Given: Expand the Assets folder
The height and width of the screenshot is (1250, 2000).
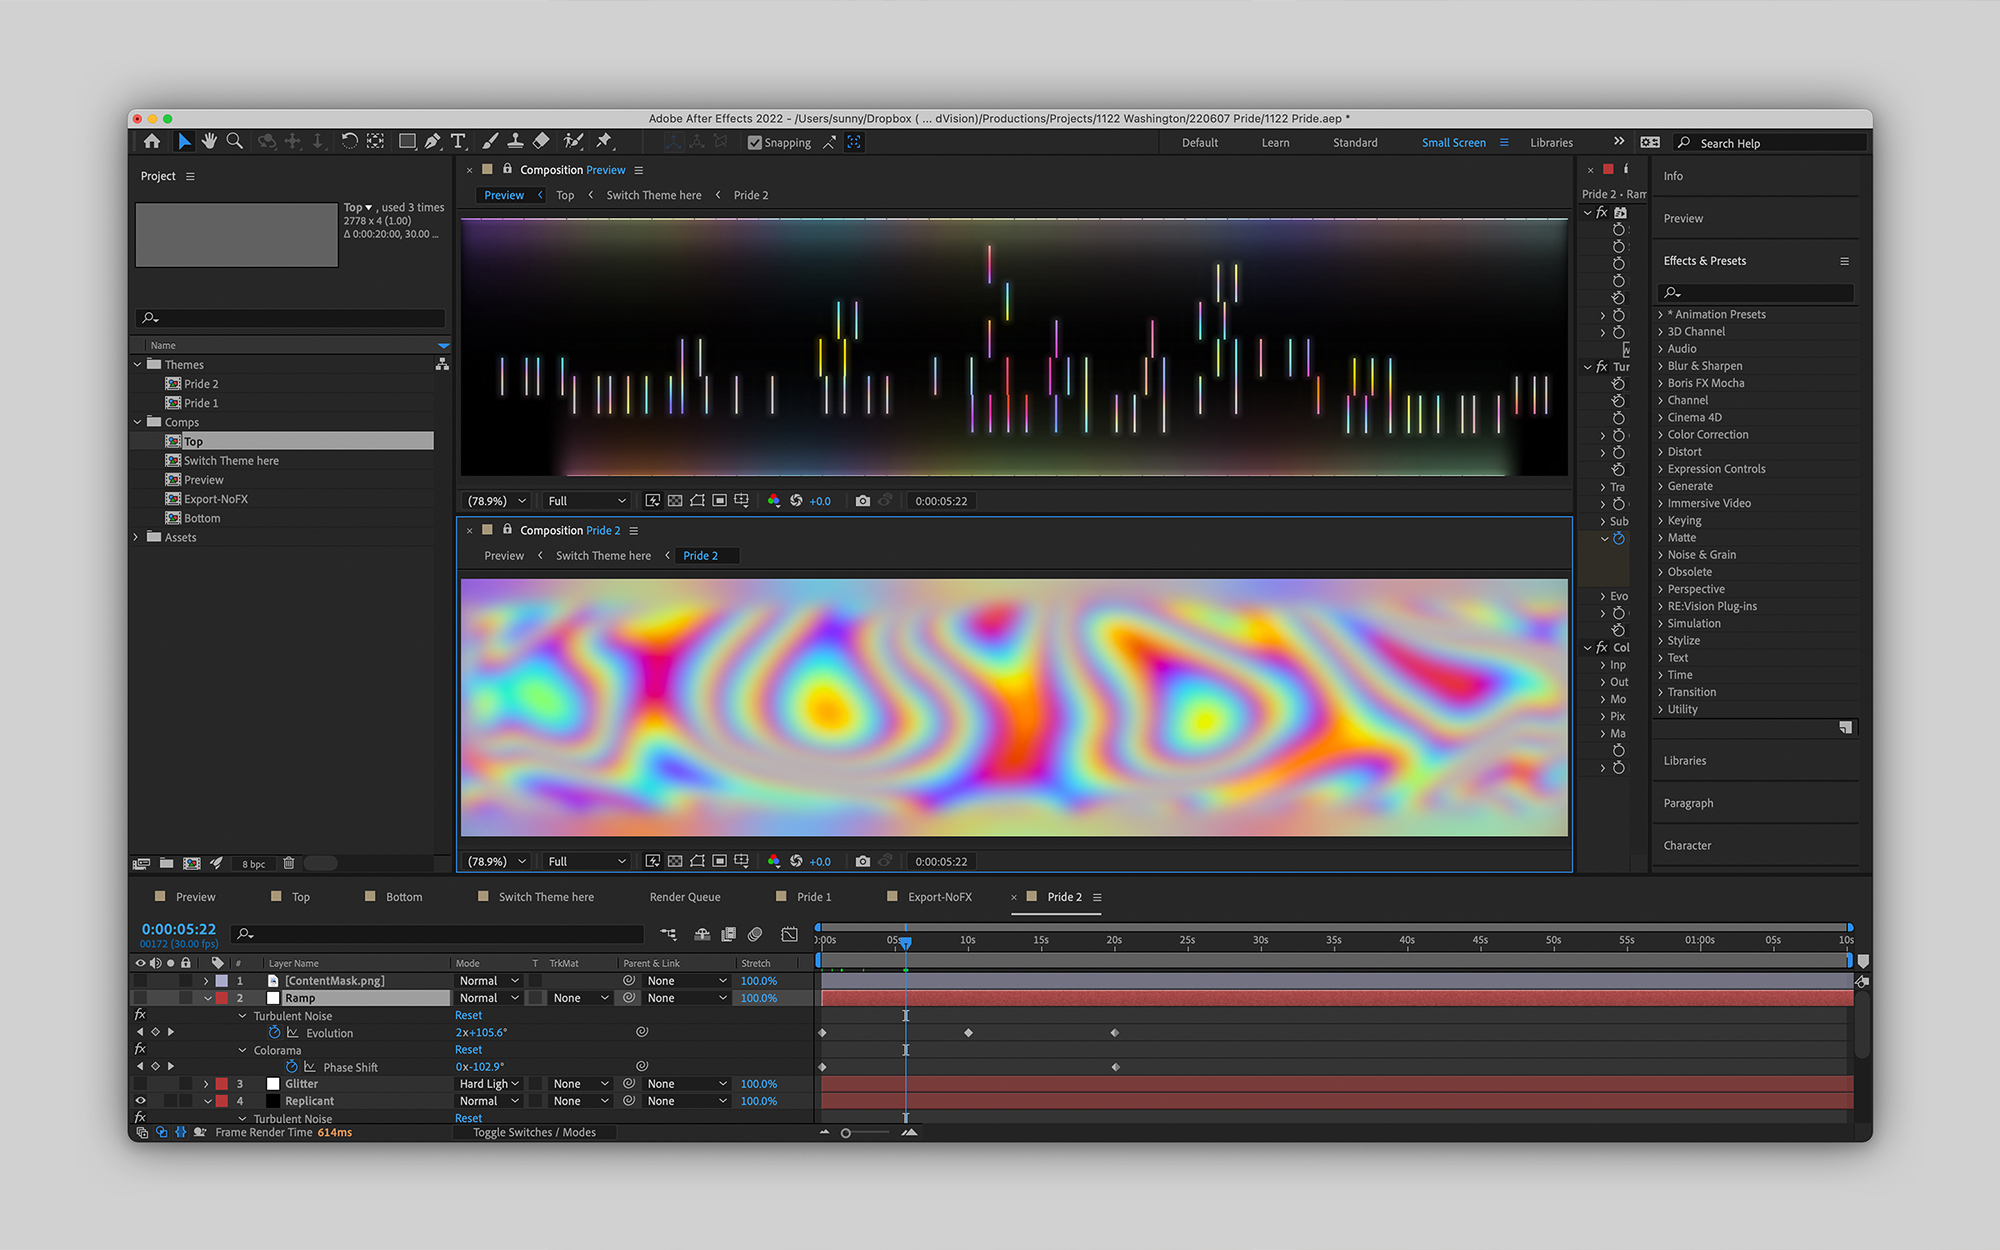Looking at the screenshot, I should [137, 537].
